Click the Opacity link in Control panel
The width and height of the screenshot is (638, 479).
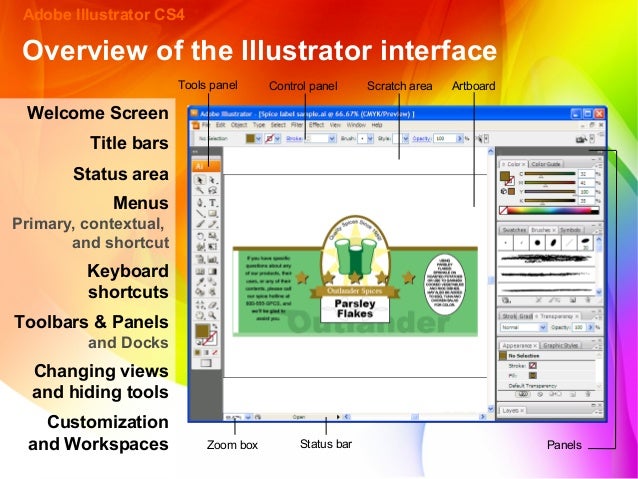421,139
